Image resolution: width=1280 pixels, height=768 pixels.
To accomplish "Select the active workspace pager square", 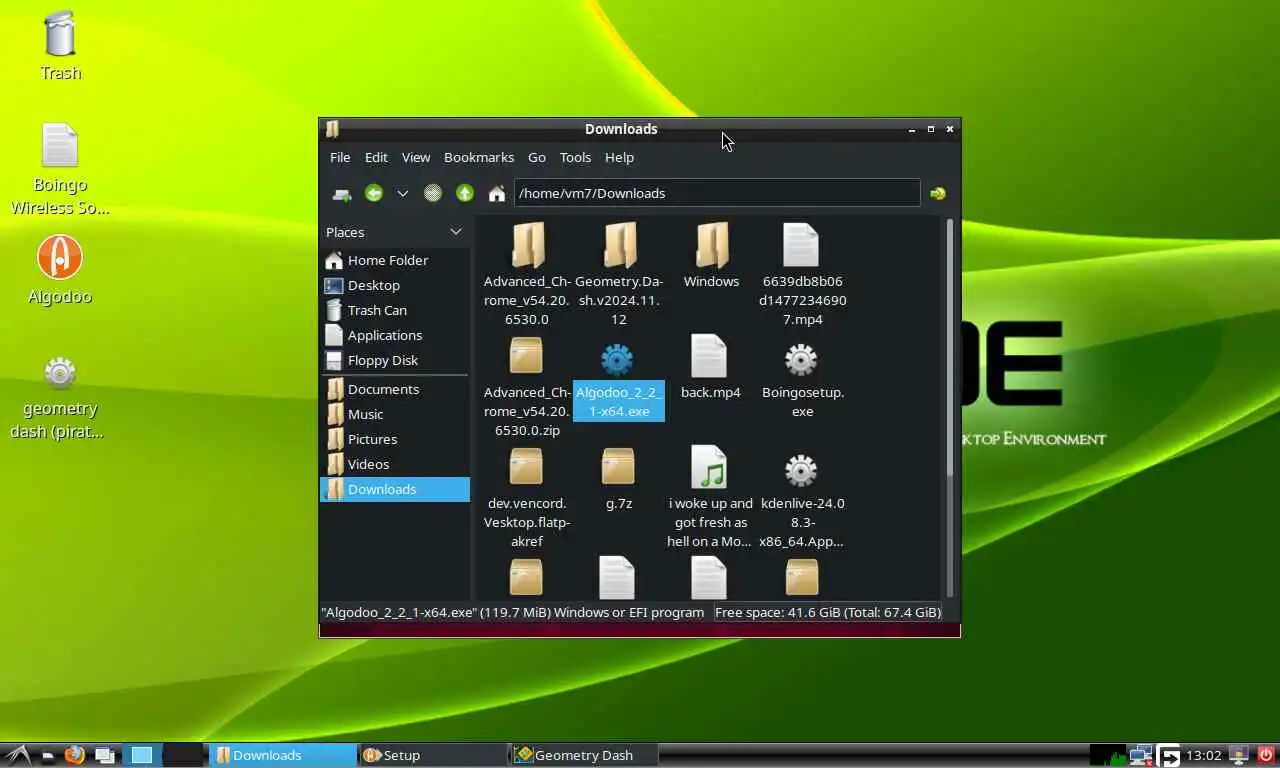I will click(142, 755).
